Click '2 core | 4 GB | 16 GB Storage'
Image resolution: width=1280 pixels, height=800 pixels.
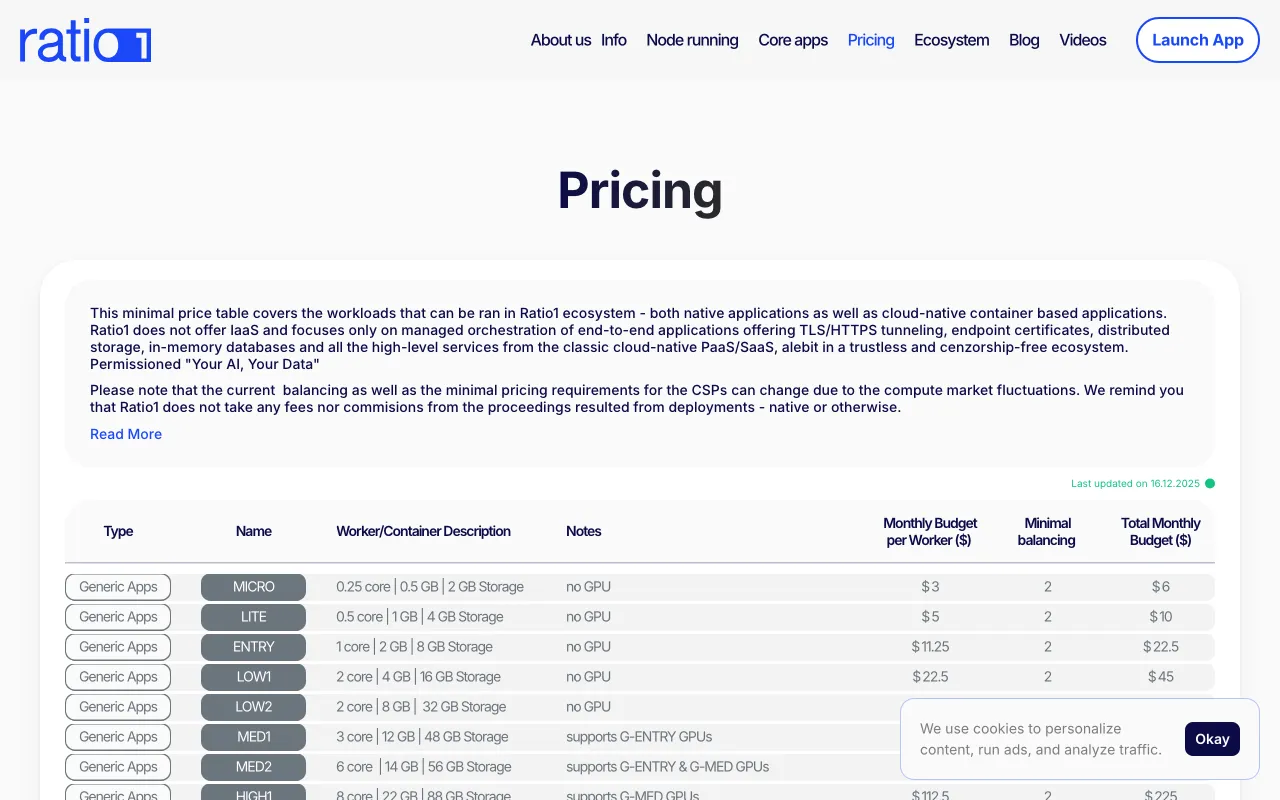coord(418,677)
